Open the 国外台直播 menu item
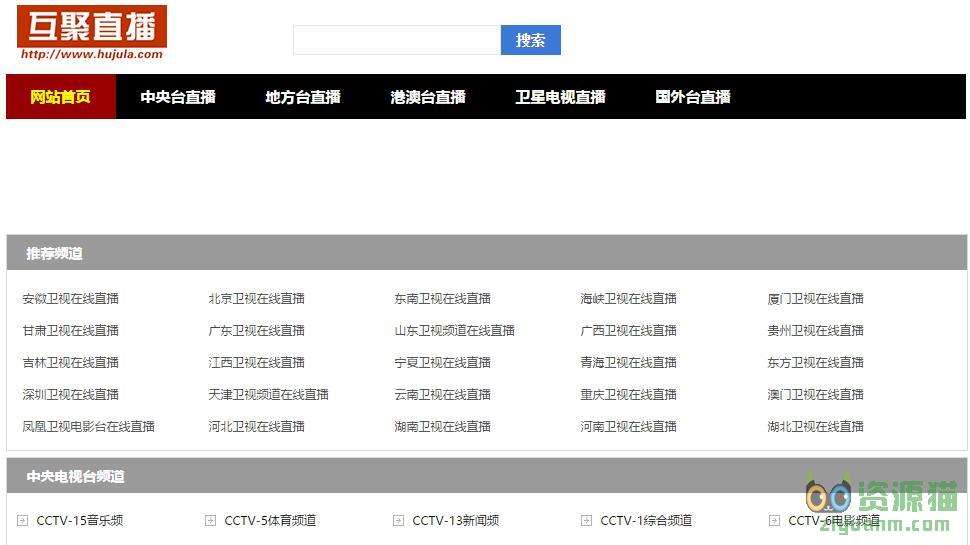The width and height of the screenshot is (970, 545). pyautogui.click(x=693, y=97)
